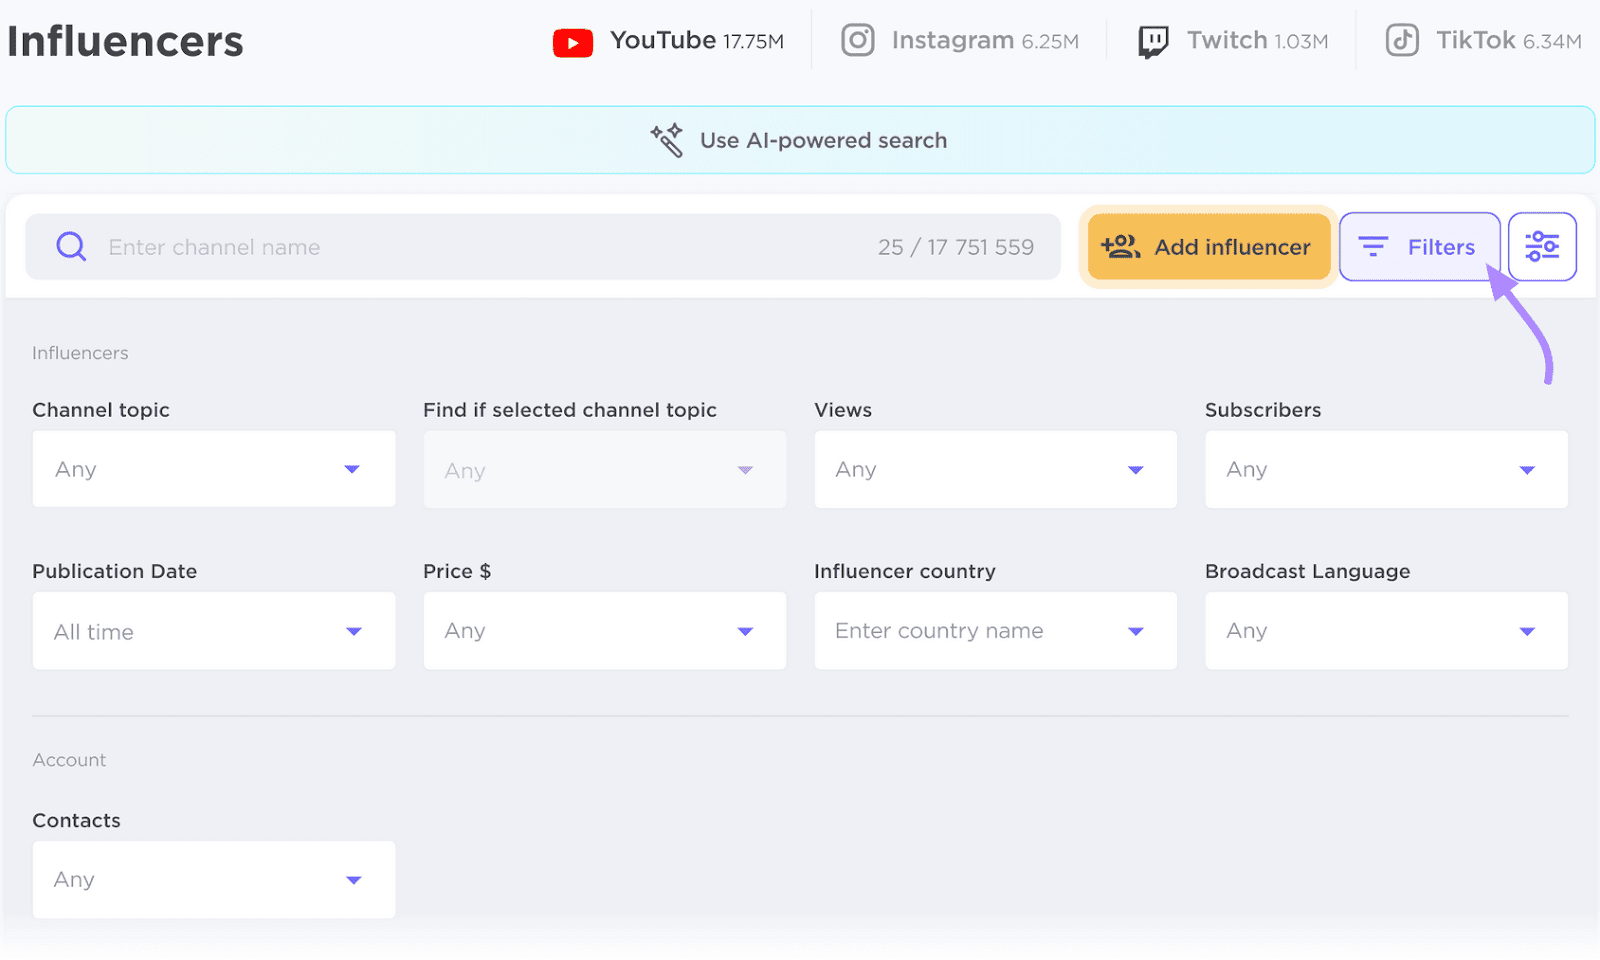Open the Channel topic dropdown
This screenshot has height=960, width=1600.
[x=213, y=469]
